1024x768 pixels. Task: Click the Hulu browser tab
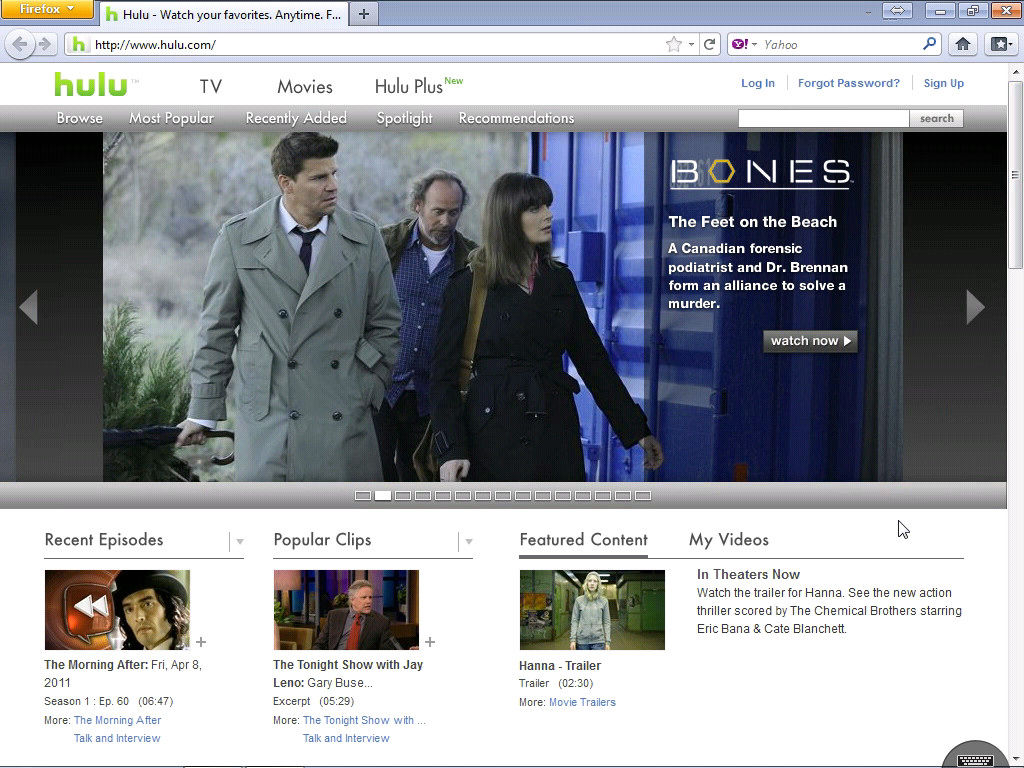pyautogui.click(x=224, y=14)
